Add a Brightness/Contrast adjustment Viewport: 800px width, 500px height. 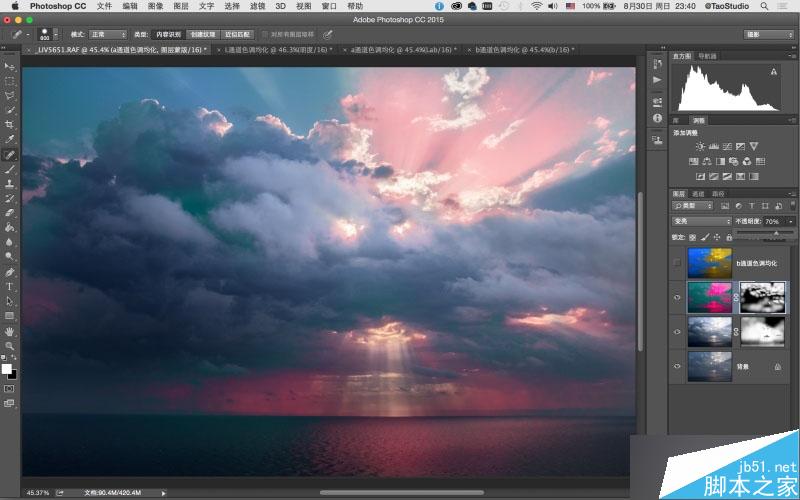point(700,146)
